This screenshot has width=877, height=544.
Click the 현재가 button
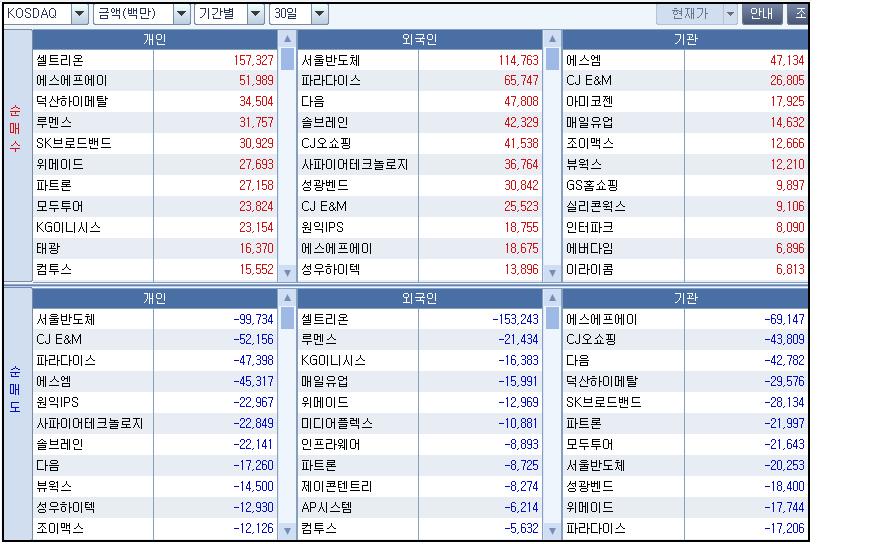[690, 14]
